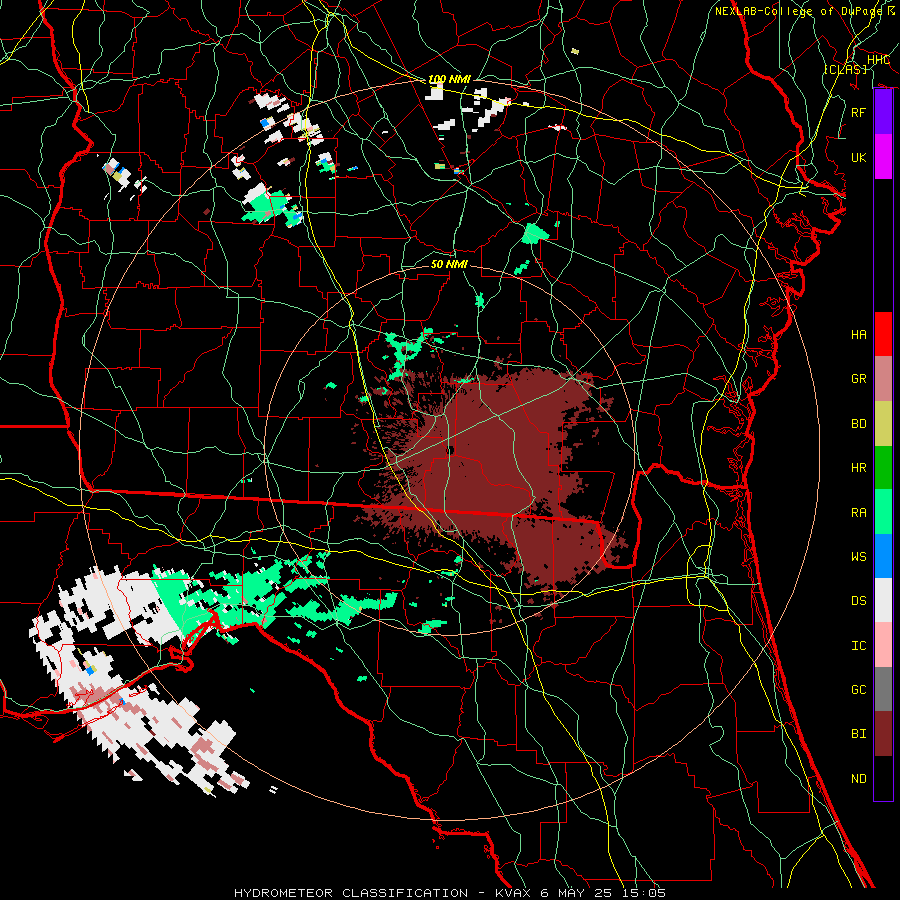The image size is (900, 900).
Task: Click the HHC product code text
Action: 878,59
